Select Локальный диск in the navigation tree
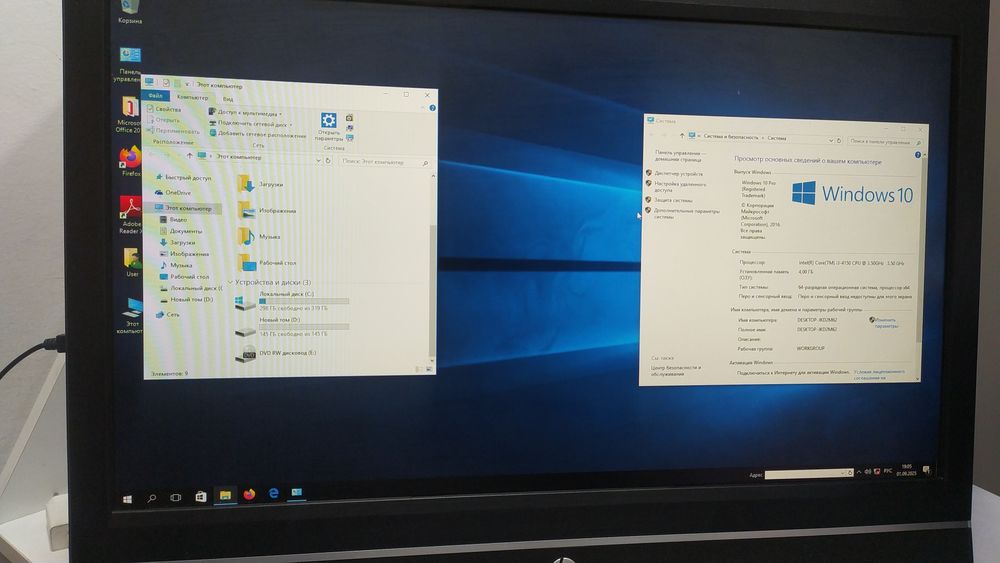 click(x=191, y=288)
